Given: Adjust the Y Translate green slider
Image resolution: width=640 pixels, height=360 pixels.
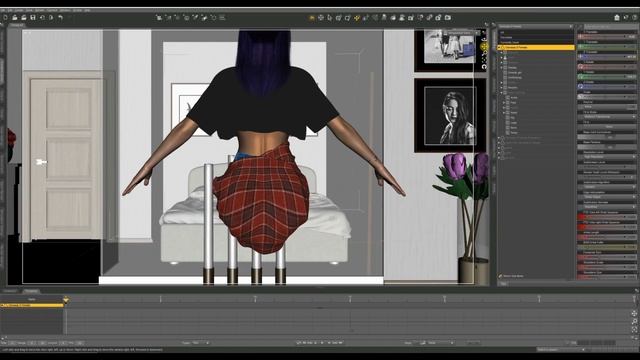Looking at the screenshot, I should click(x=607, y=47).
